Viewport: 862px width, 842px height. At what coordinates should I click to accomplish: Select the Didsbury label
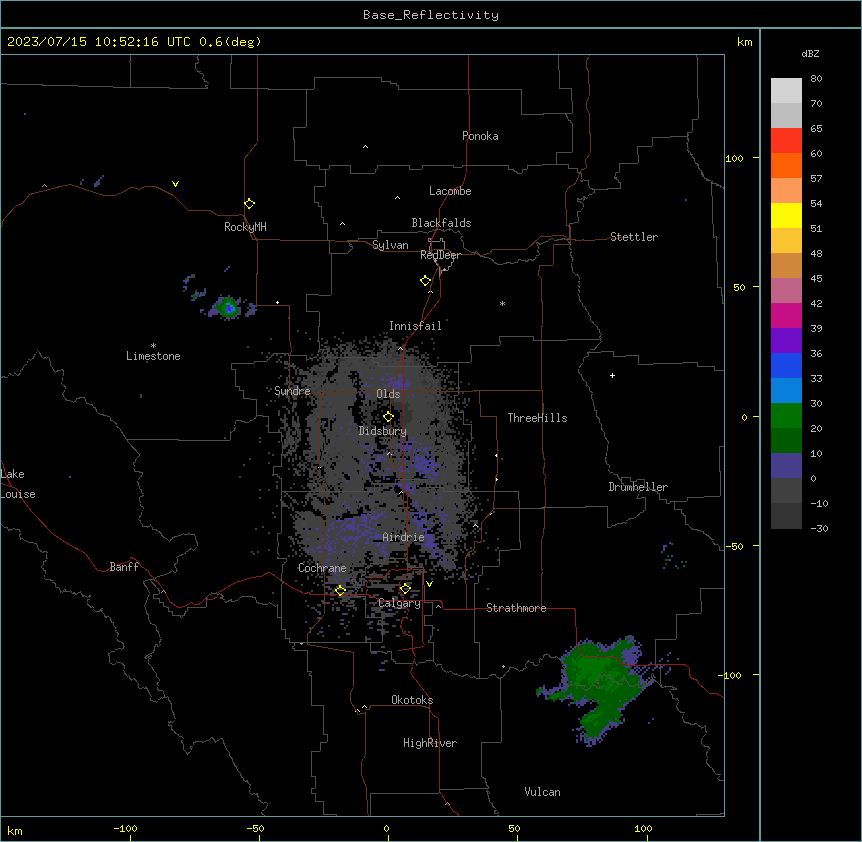coord(383,431)
